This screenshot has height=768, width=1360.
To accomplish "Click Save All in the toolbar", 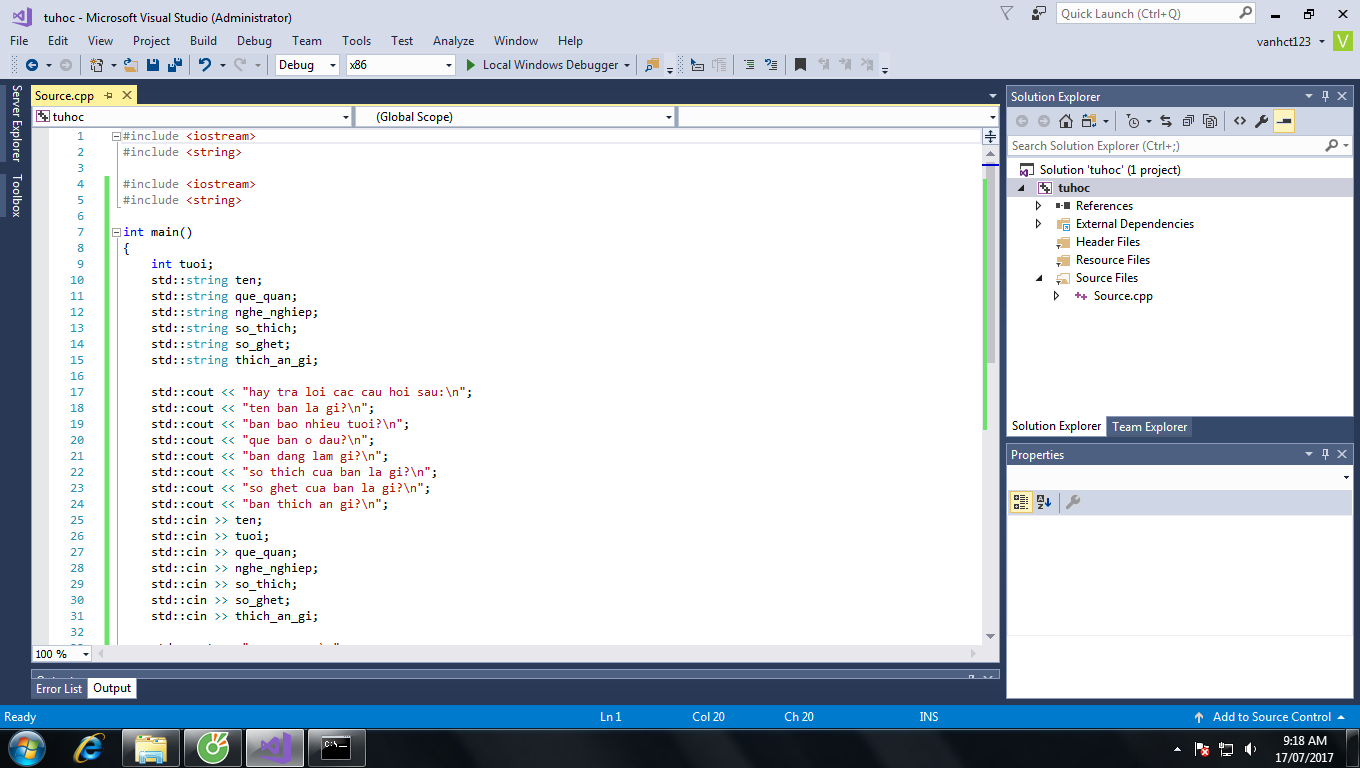I will (174, 65).
